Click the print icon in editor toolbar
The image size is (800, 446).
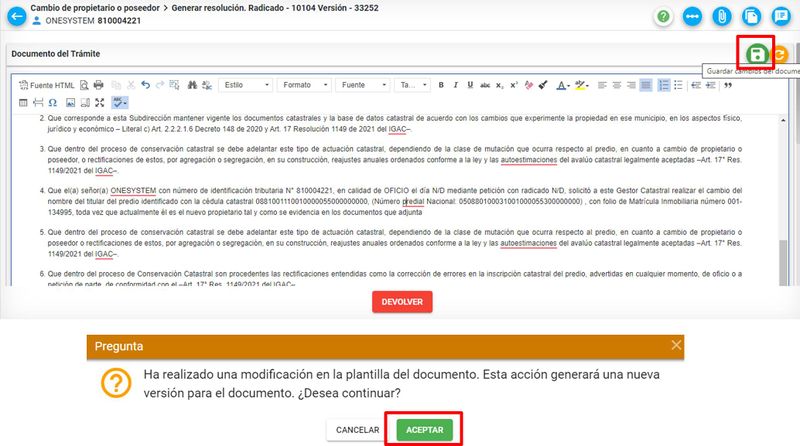pos(99,85)
